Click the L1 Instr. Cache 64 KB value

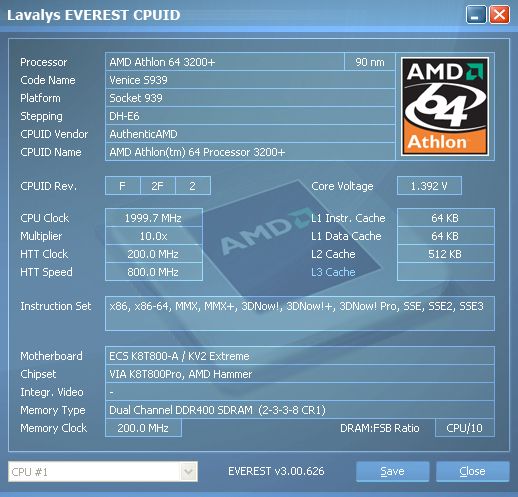tap(446, 218)
